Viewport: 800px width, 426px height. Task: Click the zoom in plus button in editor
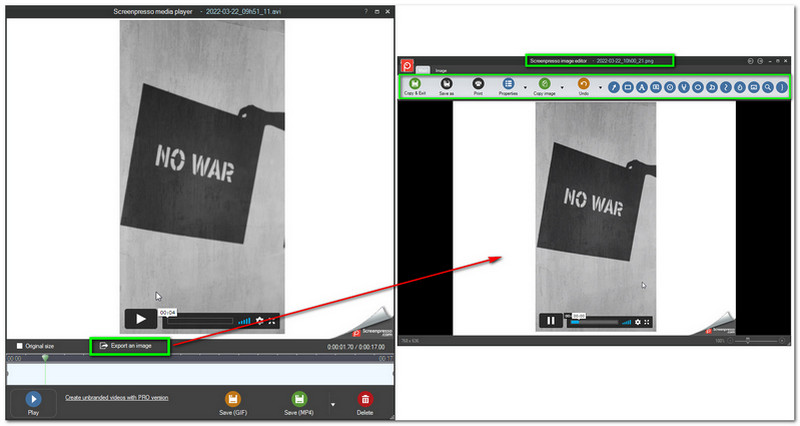(x=782, y=340)
